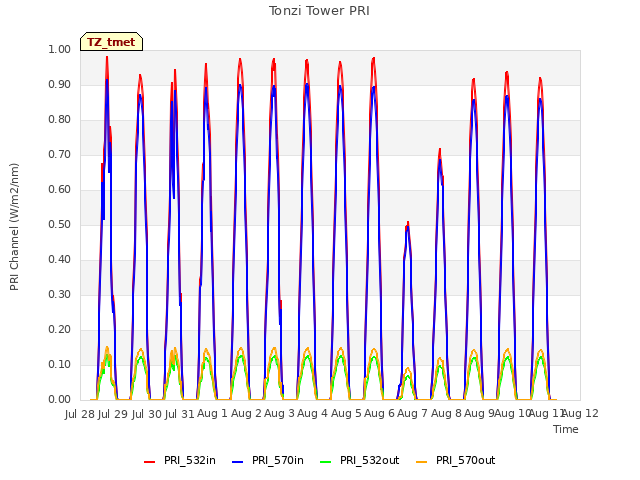Image resolution: width=640 pixels, height=480 pixels.
Task: Click the 0.30 y-axis tick label
Action: [60, 295]
